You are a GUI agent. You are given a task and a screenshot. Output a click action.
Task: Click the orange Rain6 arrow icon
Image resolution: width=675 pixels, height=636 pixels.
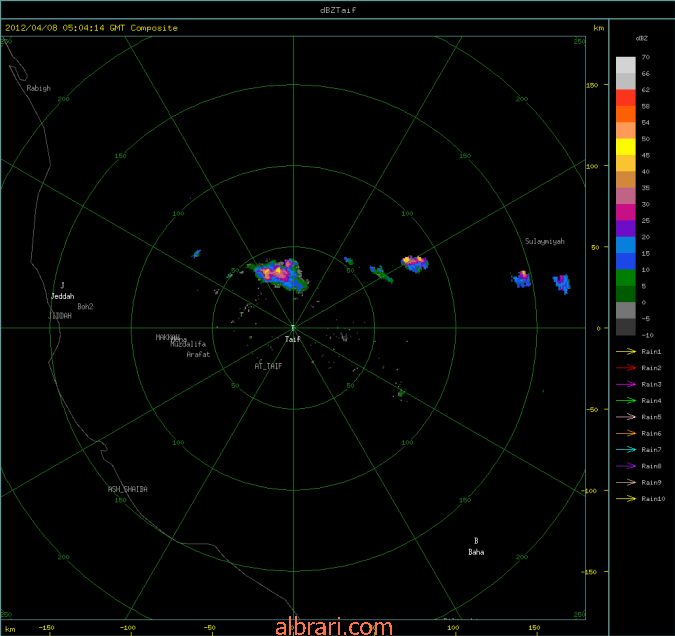626,433
